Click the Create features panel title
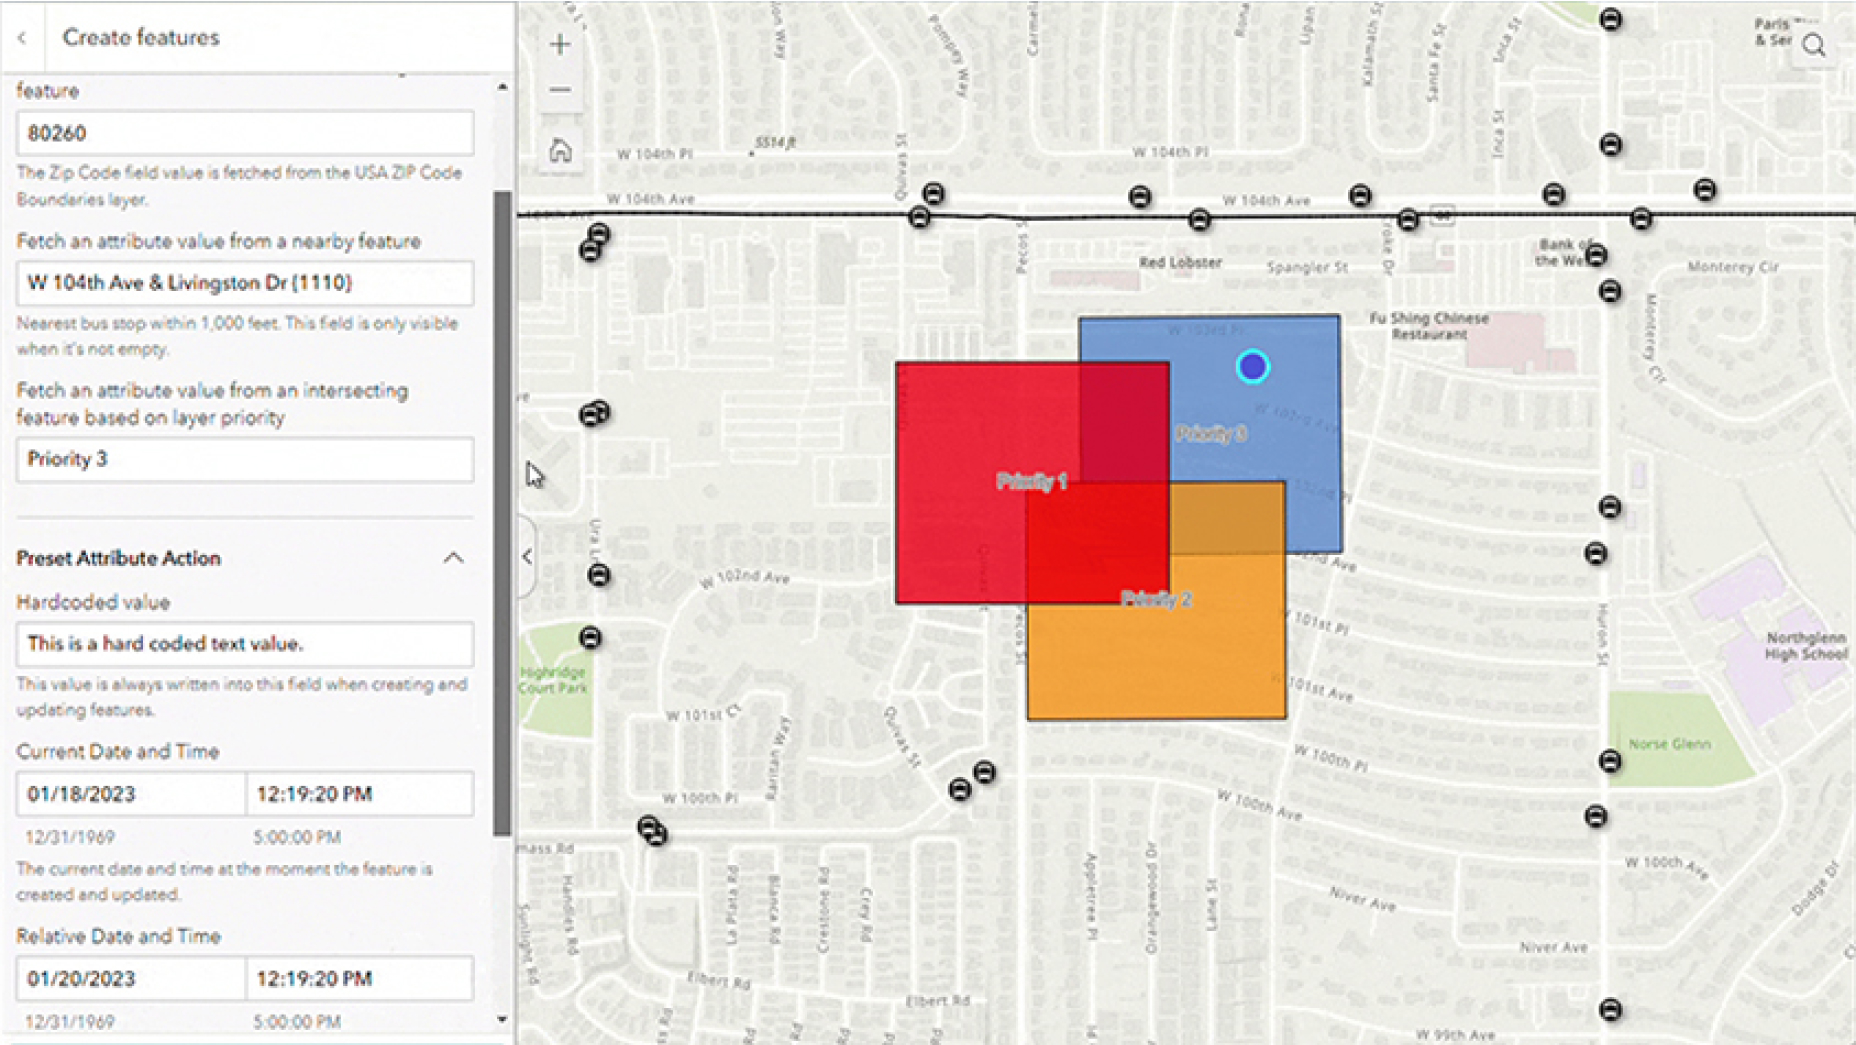The image size is (1856, 1045). pyautogui.click(x=140, y=37)
